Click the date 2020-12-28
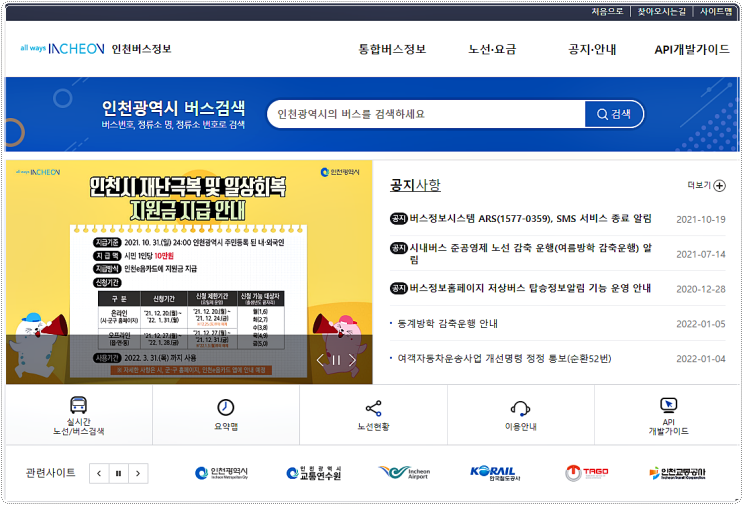The width and height of the screenshot is (743, 505). coord(700,289)
